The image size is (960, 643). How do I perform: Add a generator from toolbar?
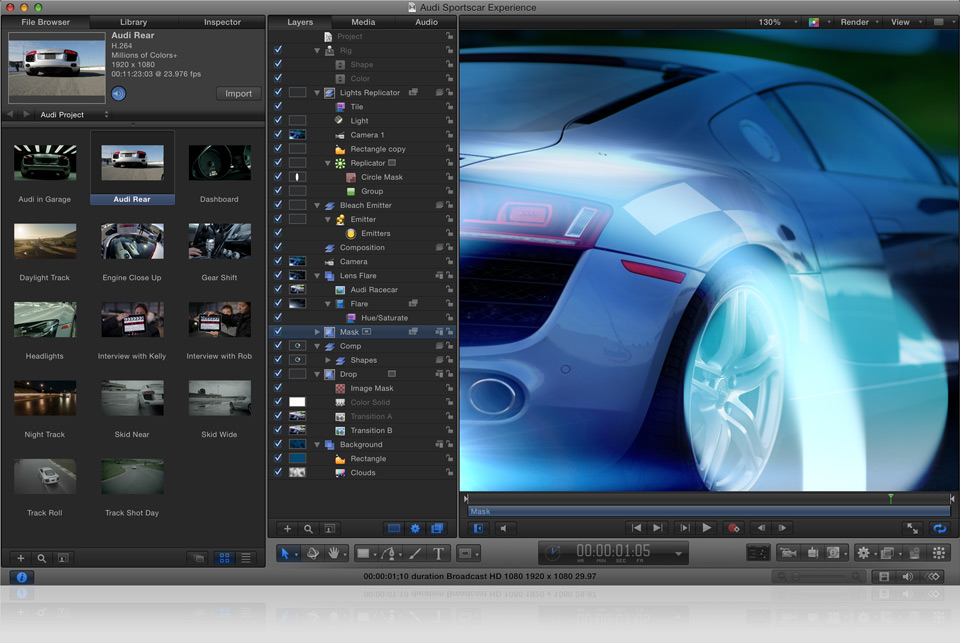834,553
